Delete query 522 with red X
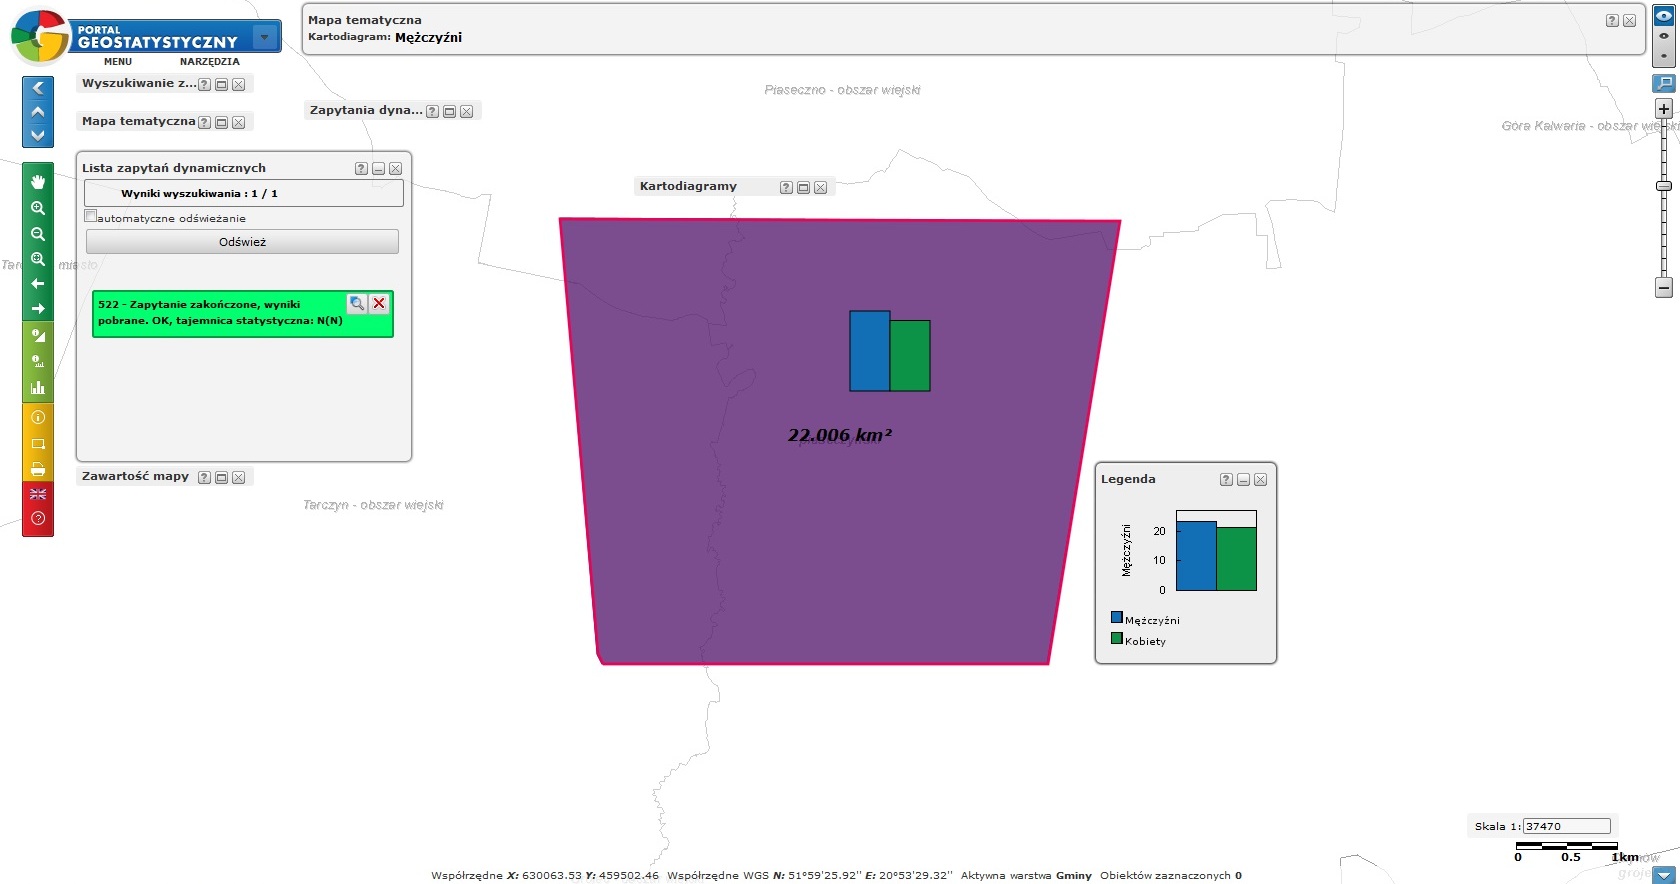Image resolution: width=1680 pixels, height=884 pixels. click(379, 303)
